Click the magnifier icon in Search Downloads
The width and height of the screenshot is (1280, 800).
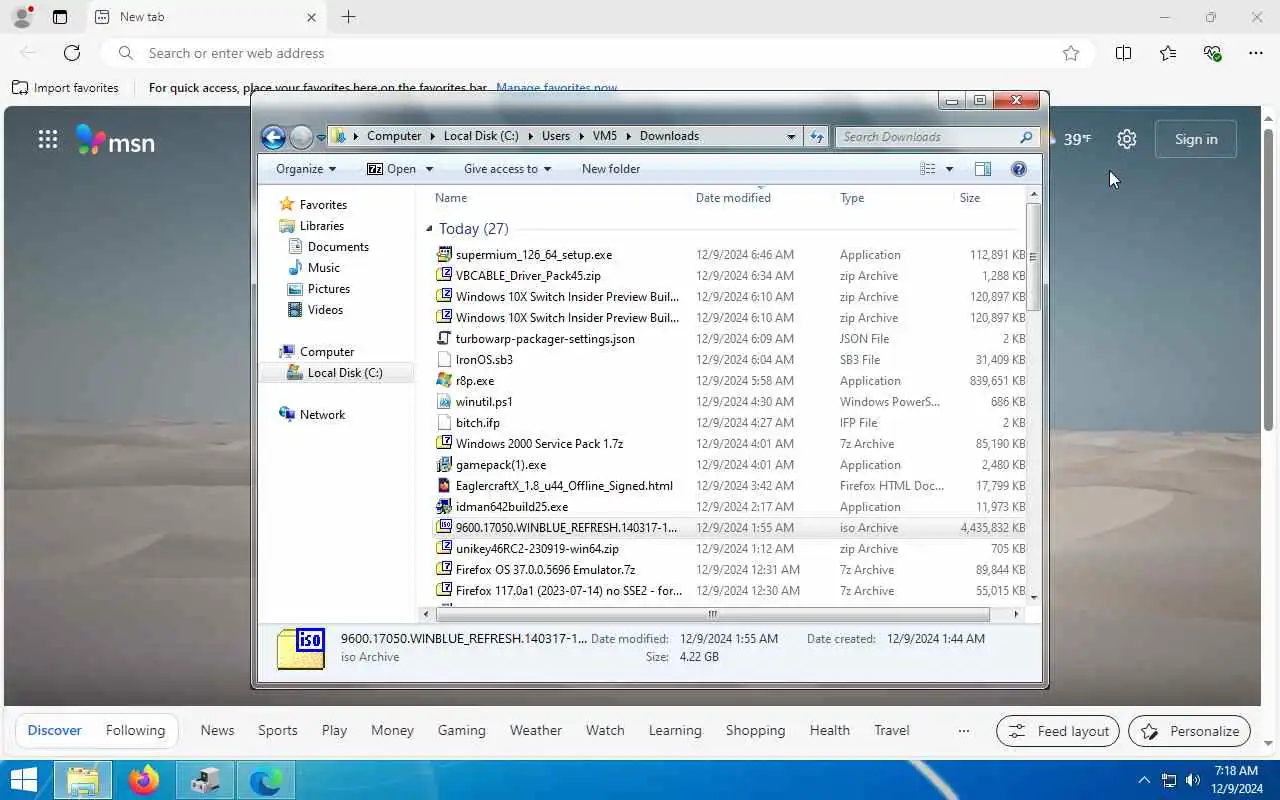tap(1026, 137)
